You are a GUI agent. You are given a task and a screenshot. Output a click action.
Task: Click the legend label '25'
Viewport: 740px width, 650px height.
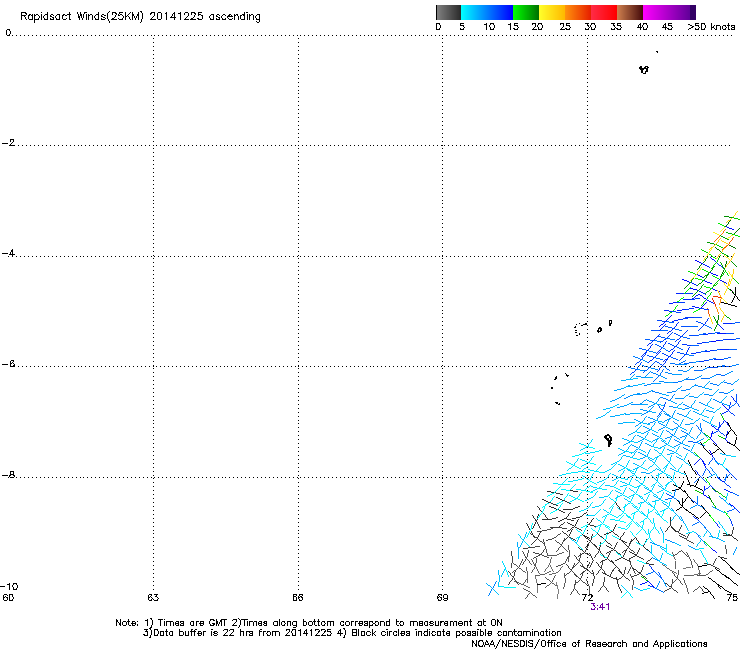pos(565,27)
